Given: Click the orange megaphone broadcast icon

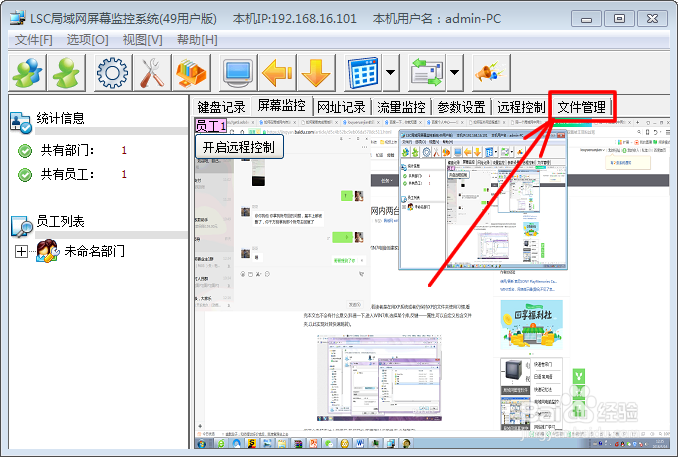Looking at the screenshot, I should tap(491, 72).
